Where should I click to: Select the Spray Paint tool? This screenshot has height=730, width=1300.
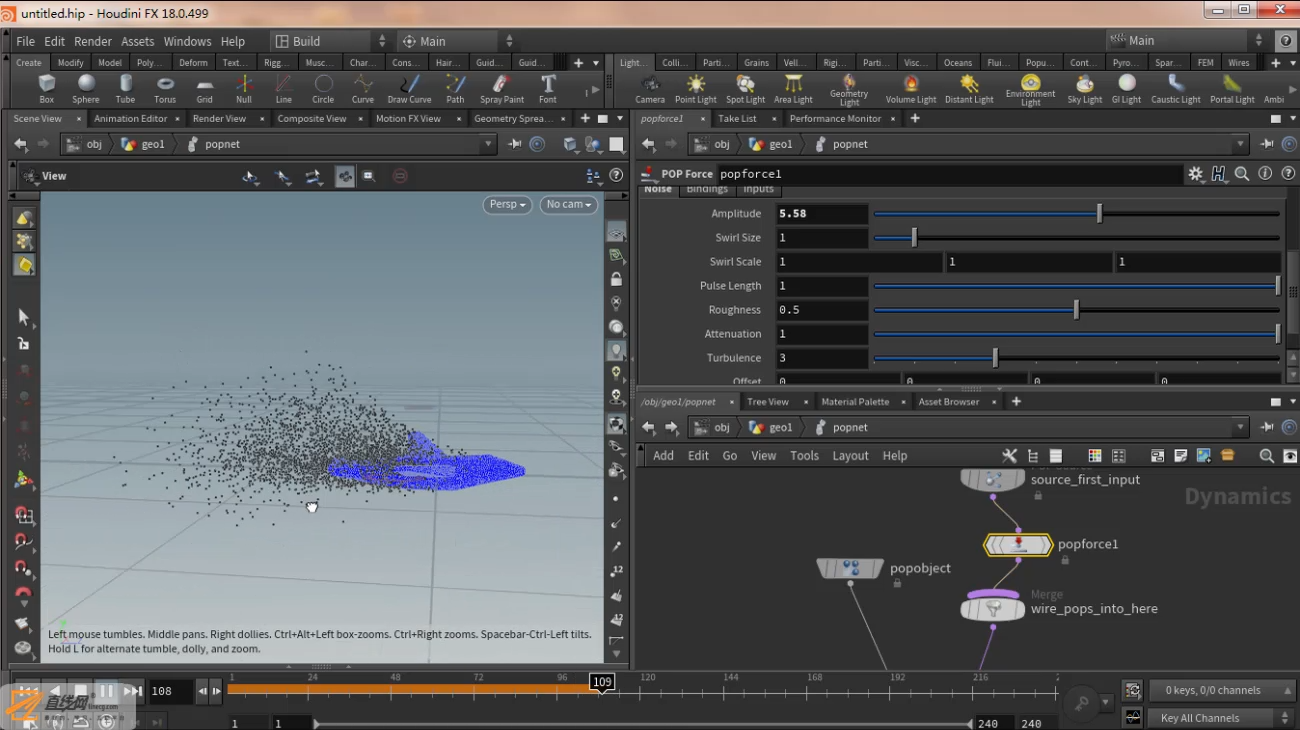tap(502, 89)
